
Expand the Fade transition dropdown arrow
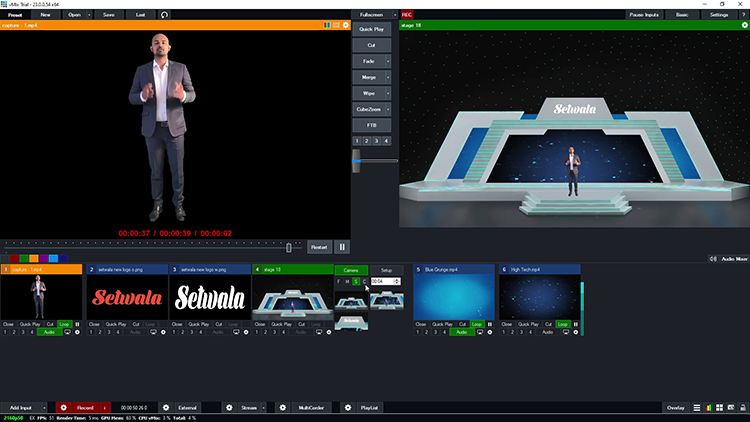(x=388, y=62)
